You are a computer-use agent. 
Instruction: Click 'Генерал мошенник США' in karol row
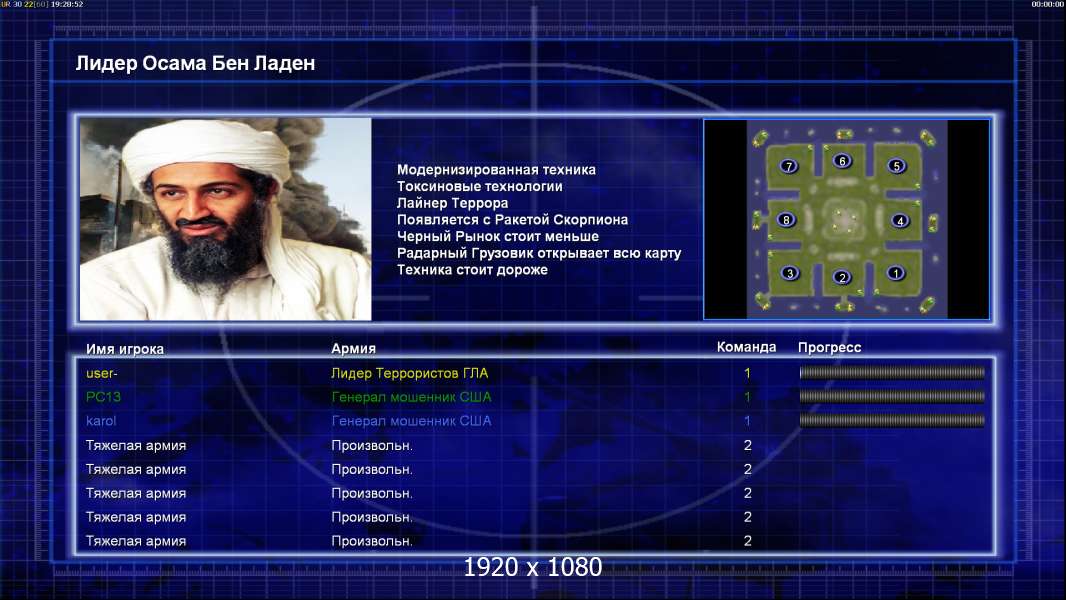pos(411,421)
